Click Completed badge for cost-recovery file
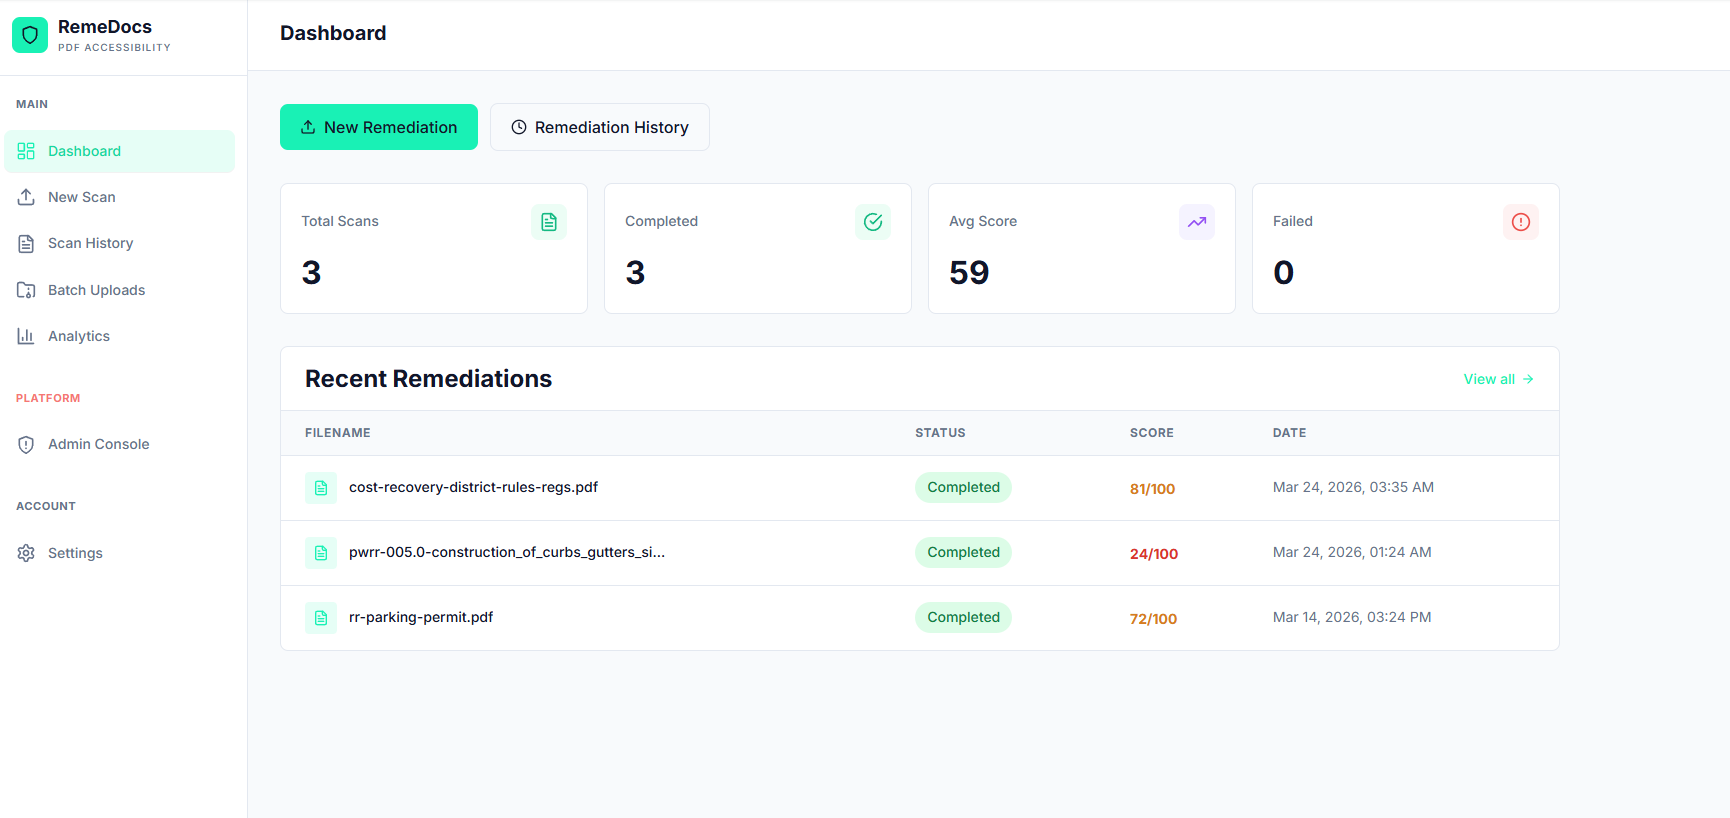Viewport: 1730px width, 818px height. click(x=963, y=487)
